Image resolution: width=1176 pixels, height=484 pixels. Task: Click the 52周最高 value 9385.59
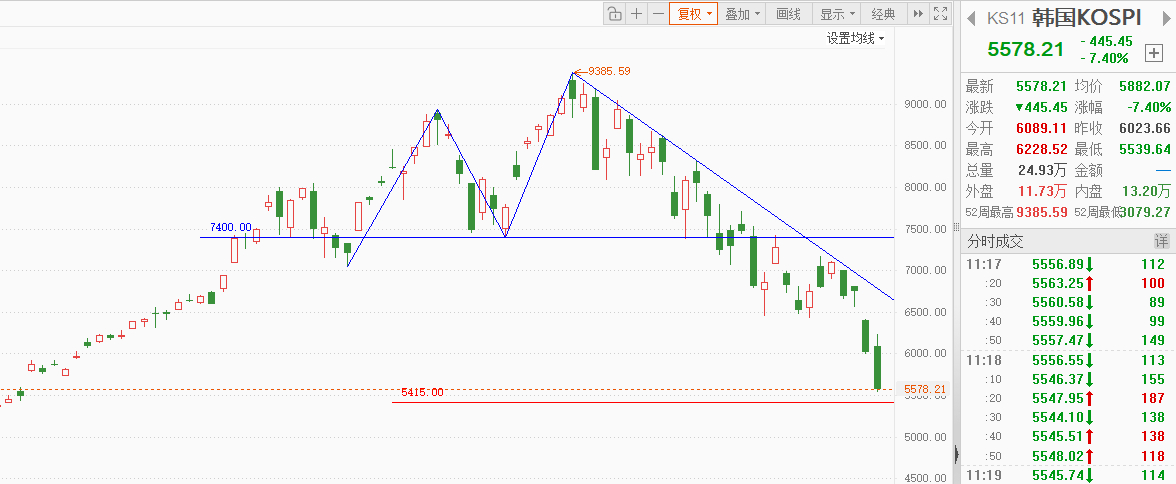point(1042,212)
